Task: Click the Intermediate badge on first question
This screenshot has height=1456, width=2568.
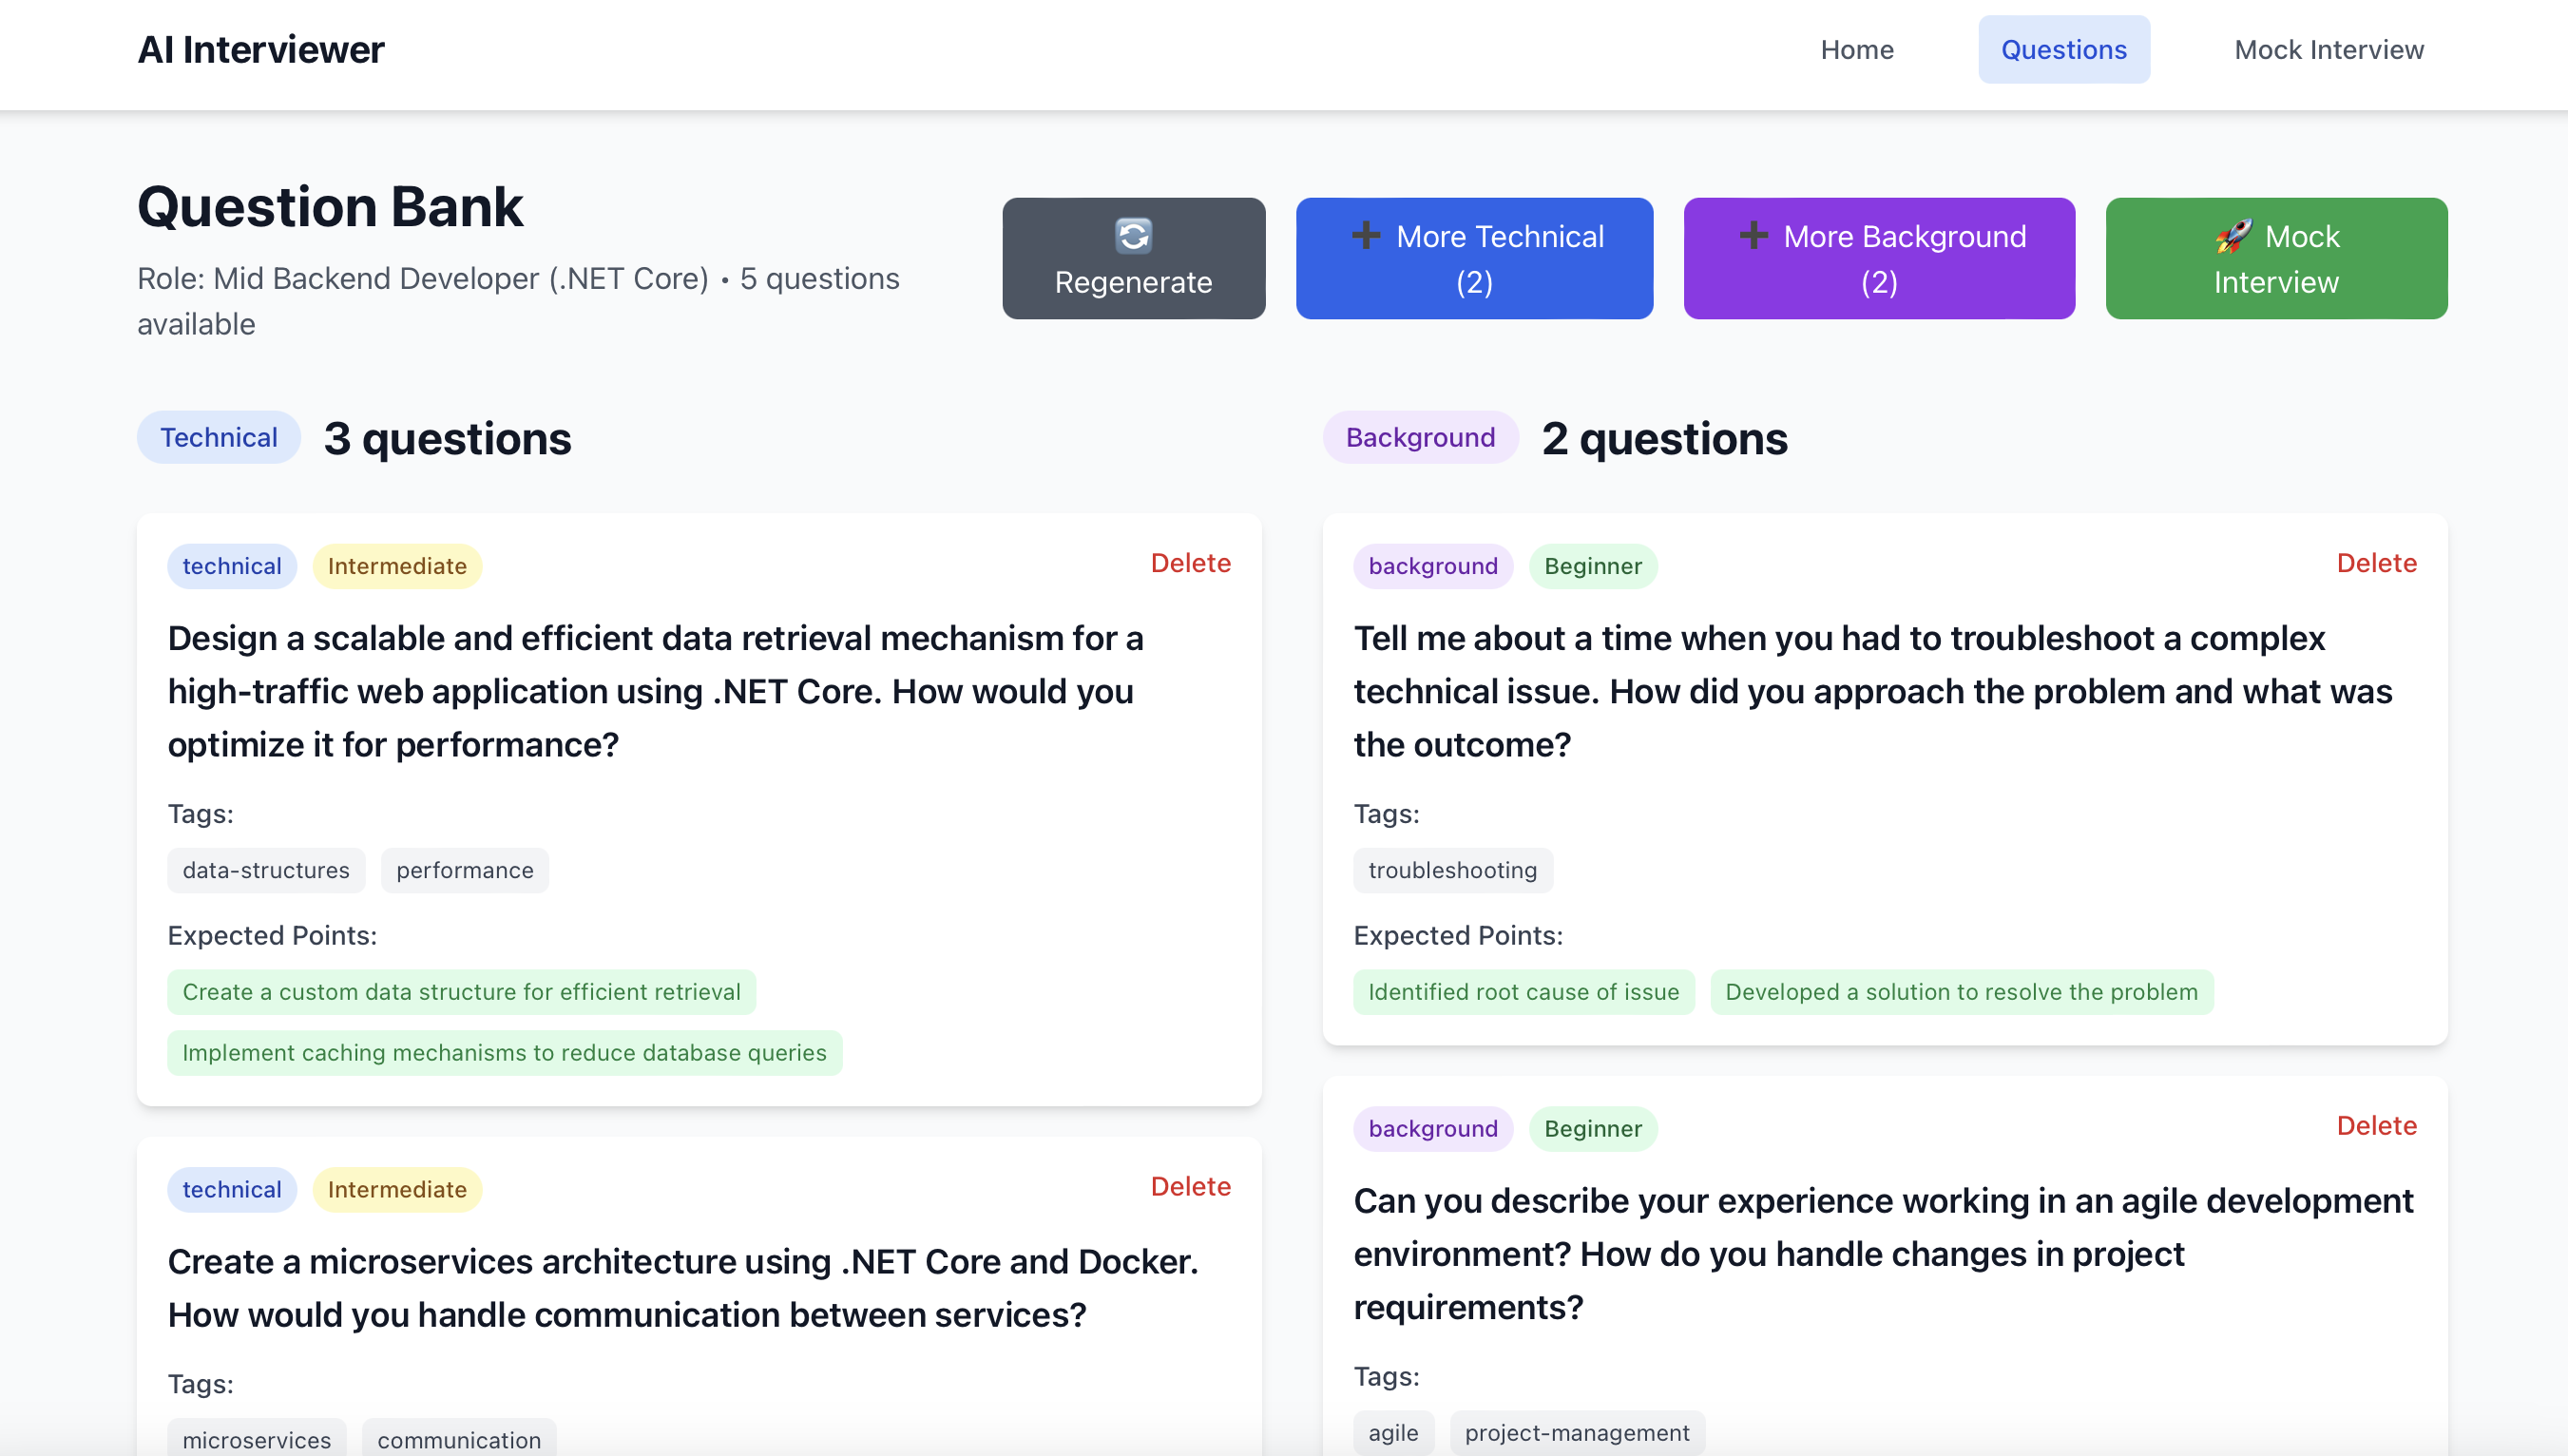Action: pos(397,567)
